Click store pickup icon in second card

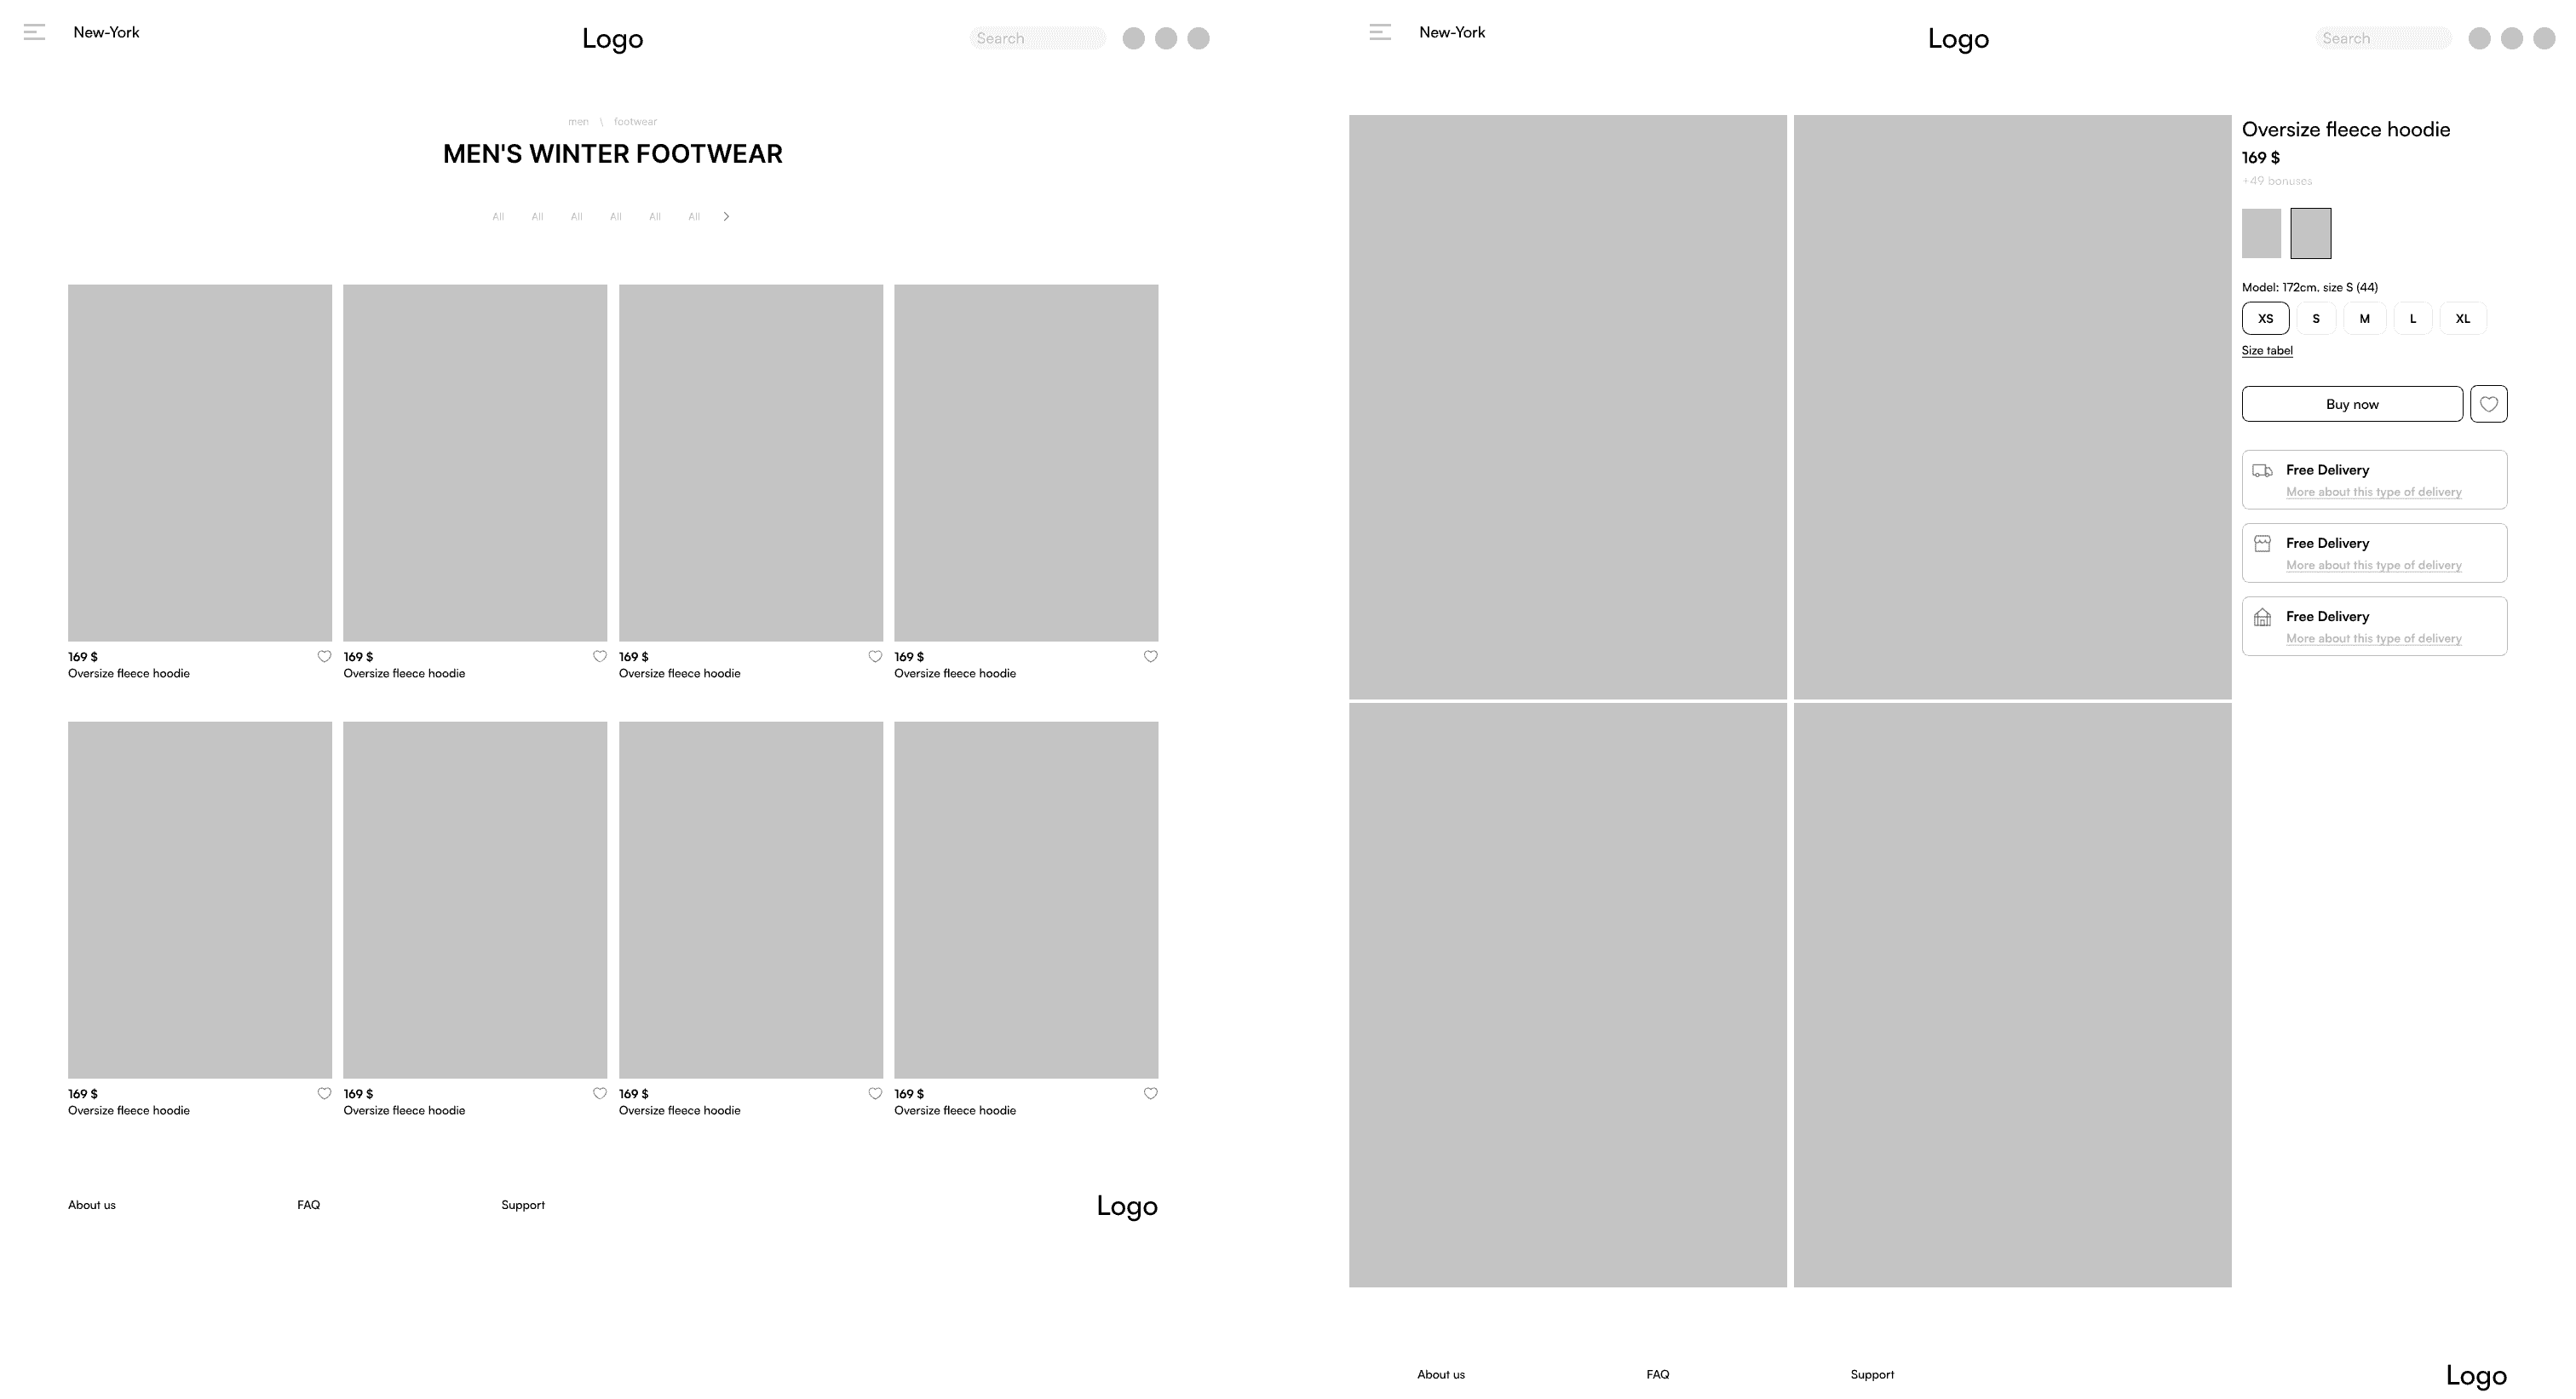coord(2262,544)
